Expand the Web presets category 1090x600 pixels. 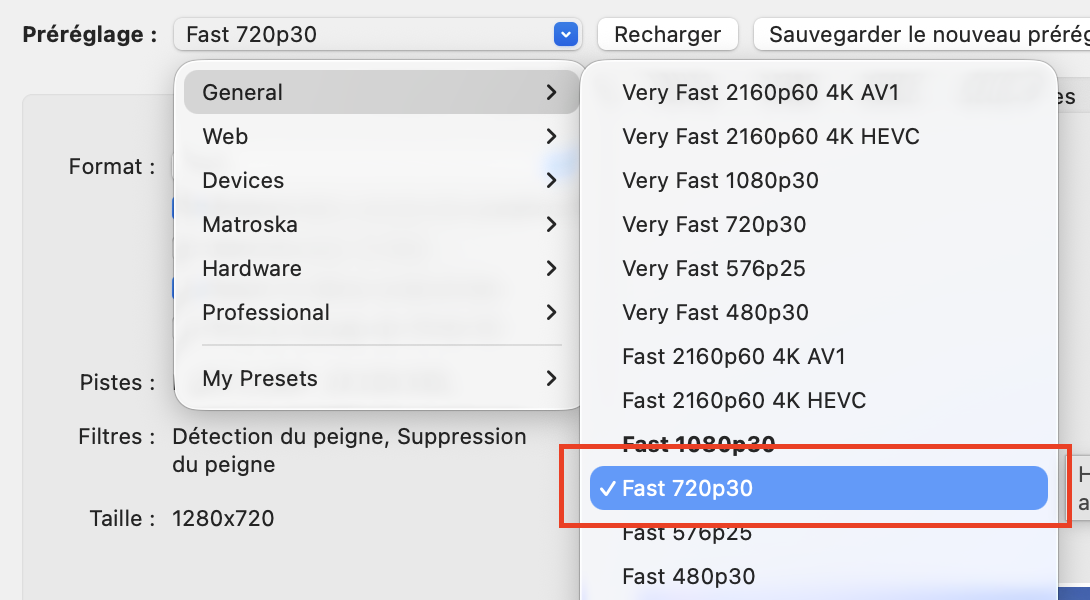380,137
